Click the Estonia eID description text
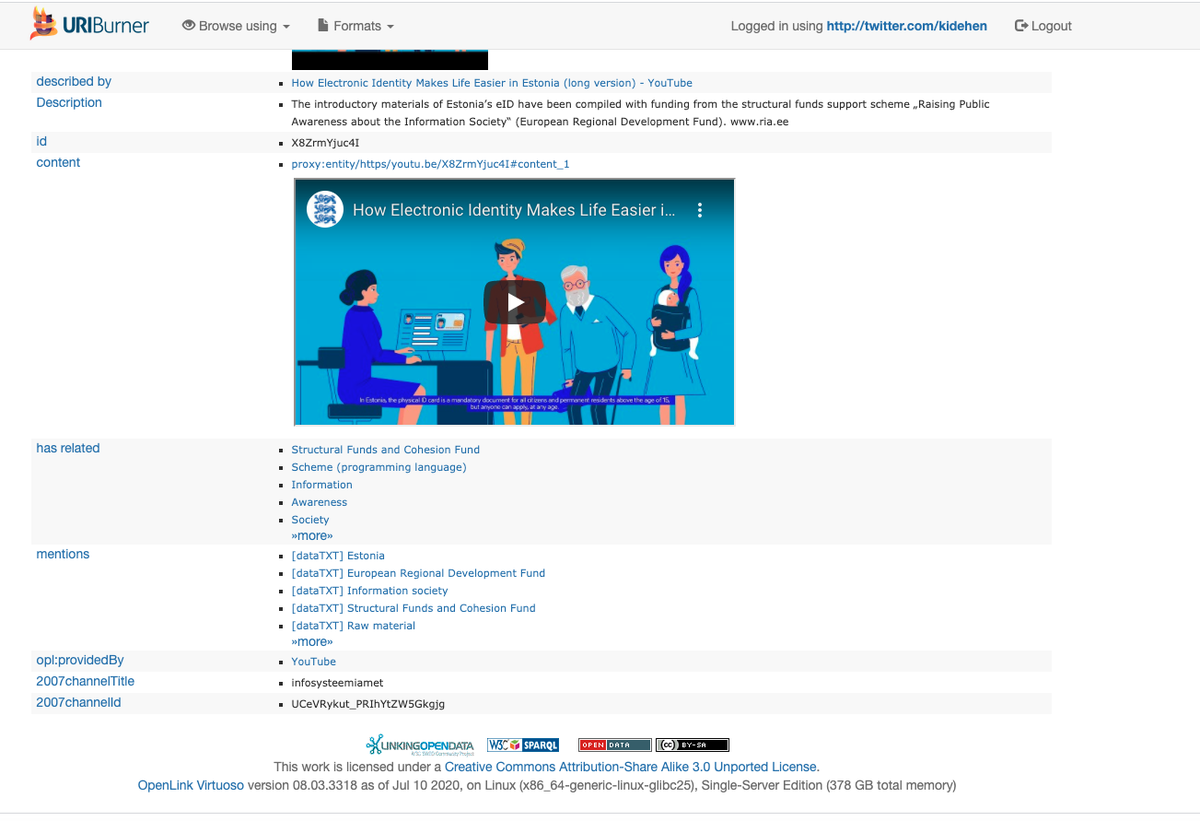Image resolution: width=1200 pixels, height=821 pixels. [640, 113]
